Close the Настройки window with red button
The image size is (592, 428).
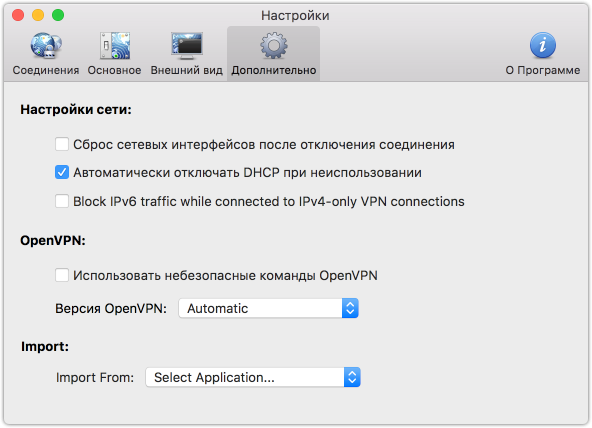[18, 15]
